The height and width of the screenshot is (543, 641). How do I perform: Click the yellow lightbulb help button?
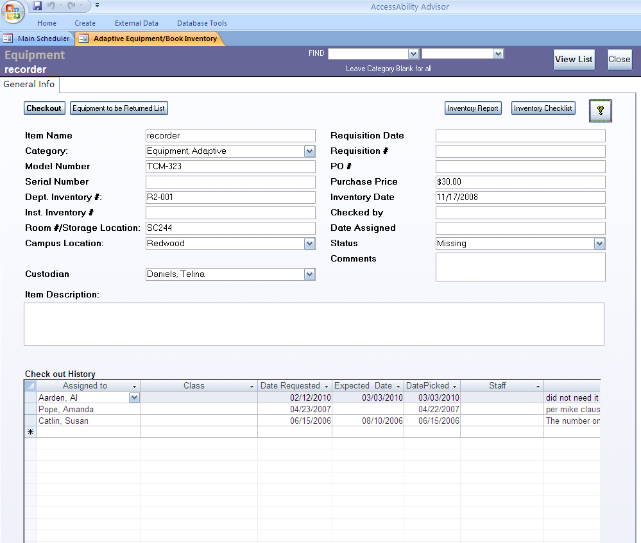[599, 110]
